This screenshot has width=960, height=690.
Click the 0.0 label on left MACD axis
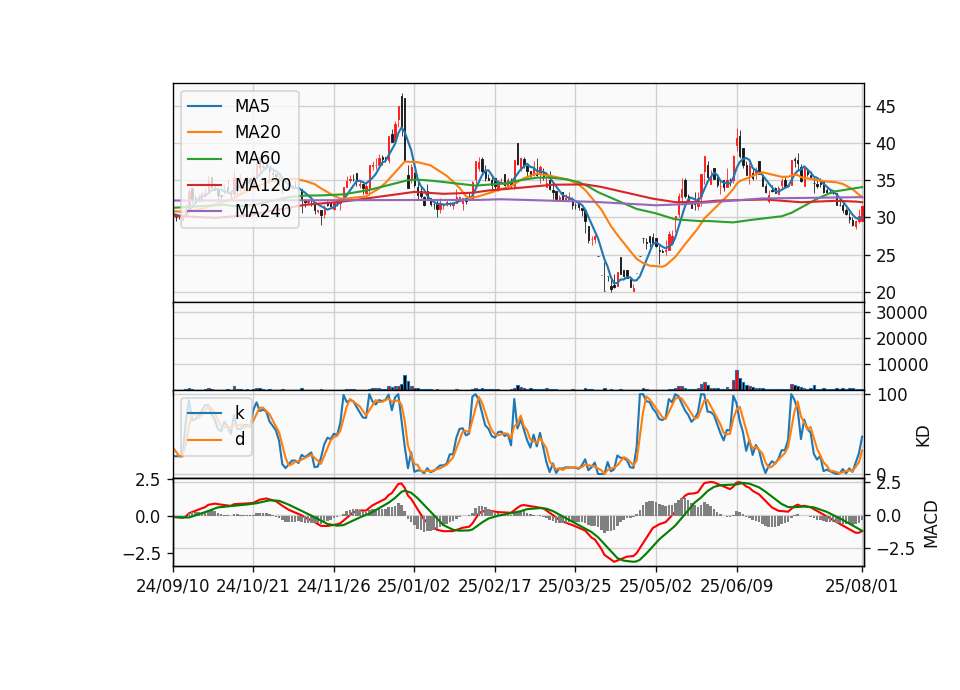point(147,517)
